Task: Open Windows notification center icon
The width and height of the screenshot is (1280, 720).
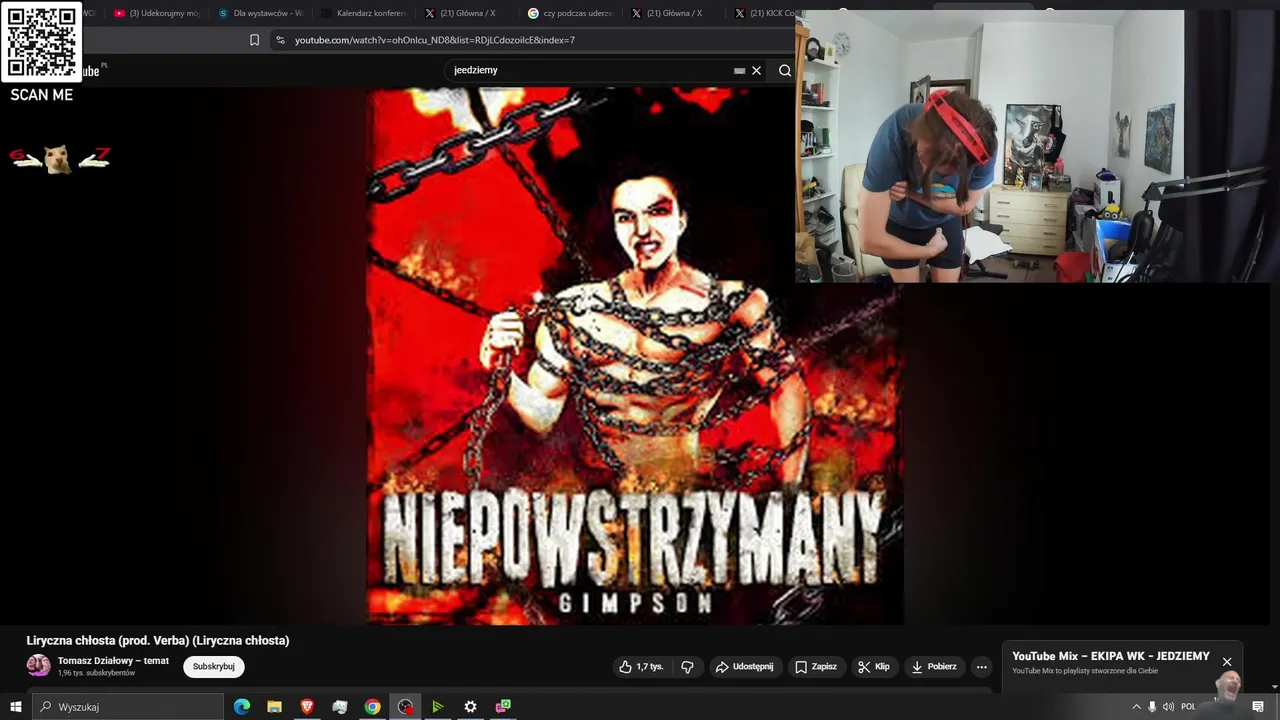Action: [x=1258, y=707]
